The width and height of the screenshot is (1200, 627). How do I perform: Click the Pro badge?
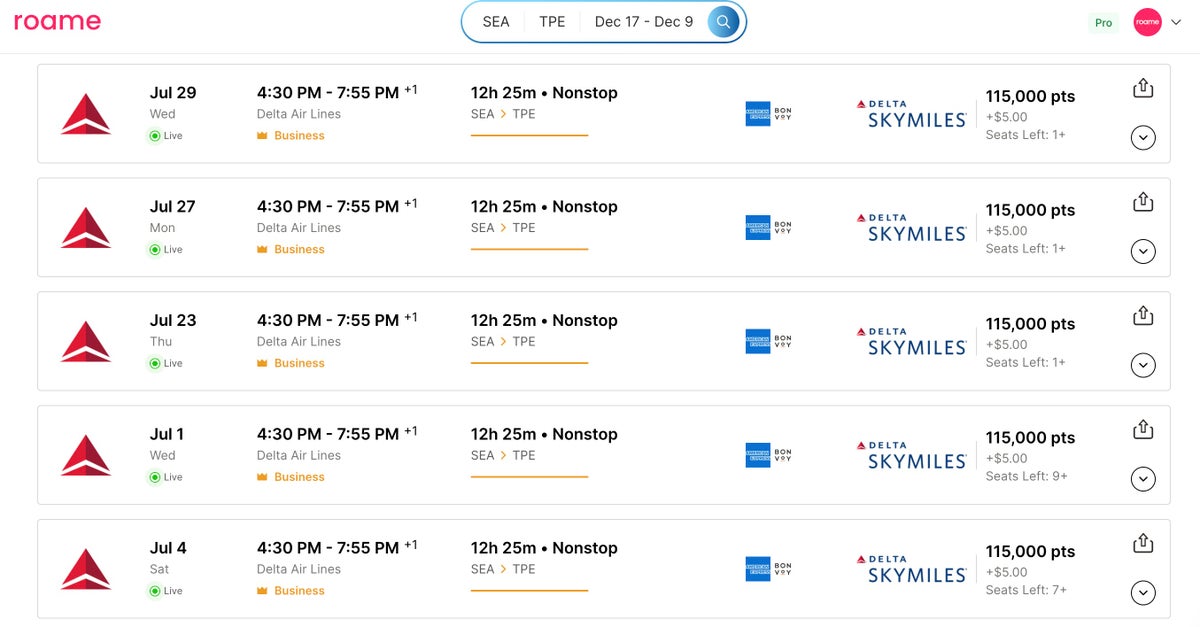pyautogui.click(x=1103, y=23)
